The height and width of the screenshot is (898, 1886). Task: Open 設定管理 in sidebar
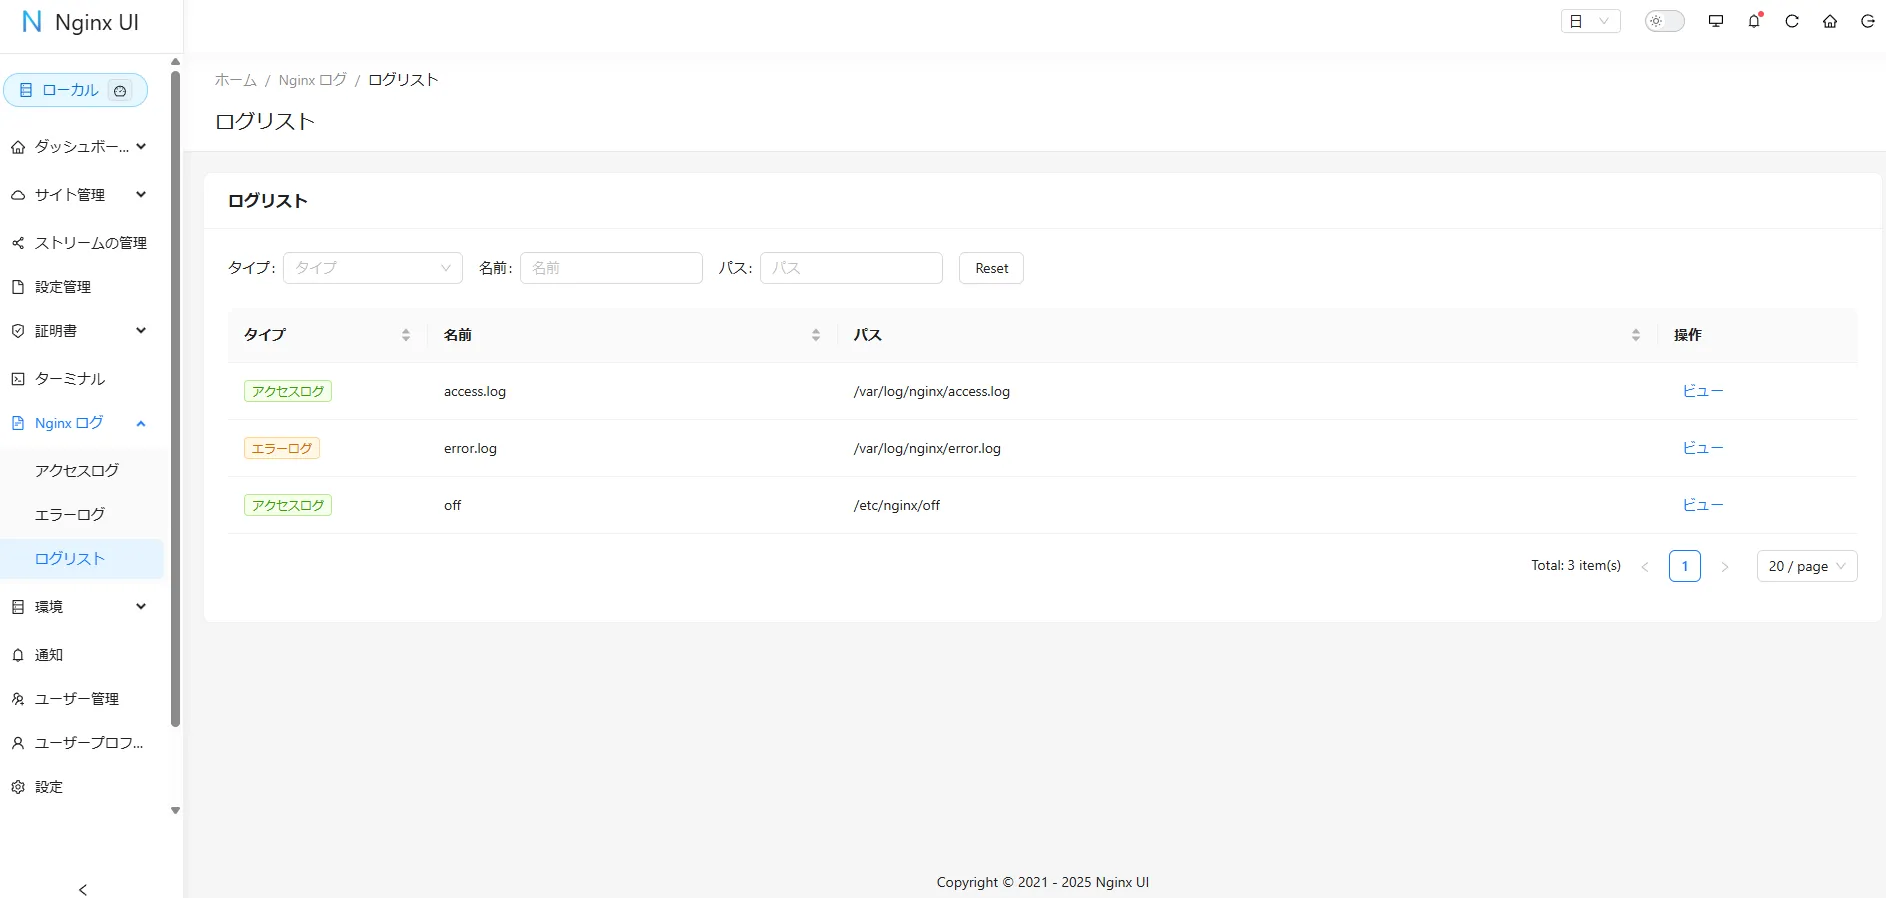tap(82, 287)
